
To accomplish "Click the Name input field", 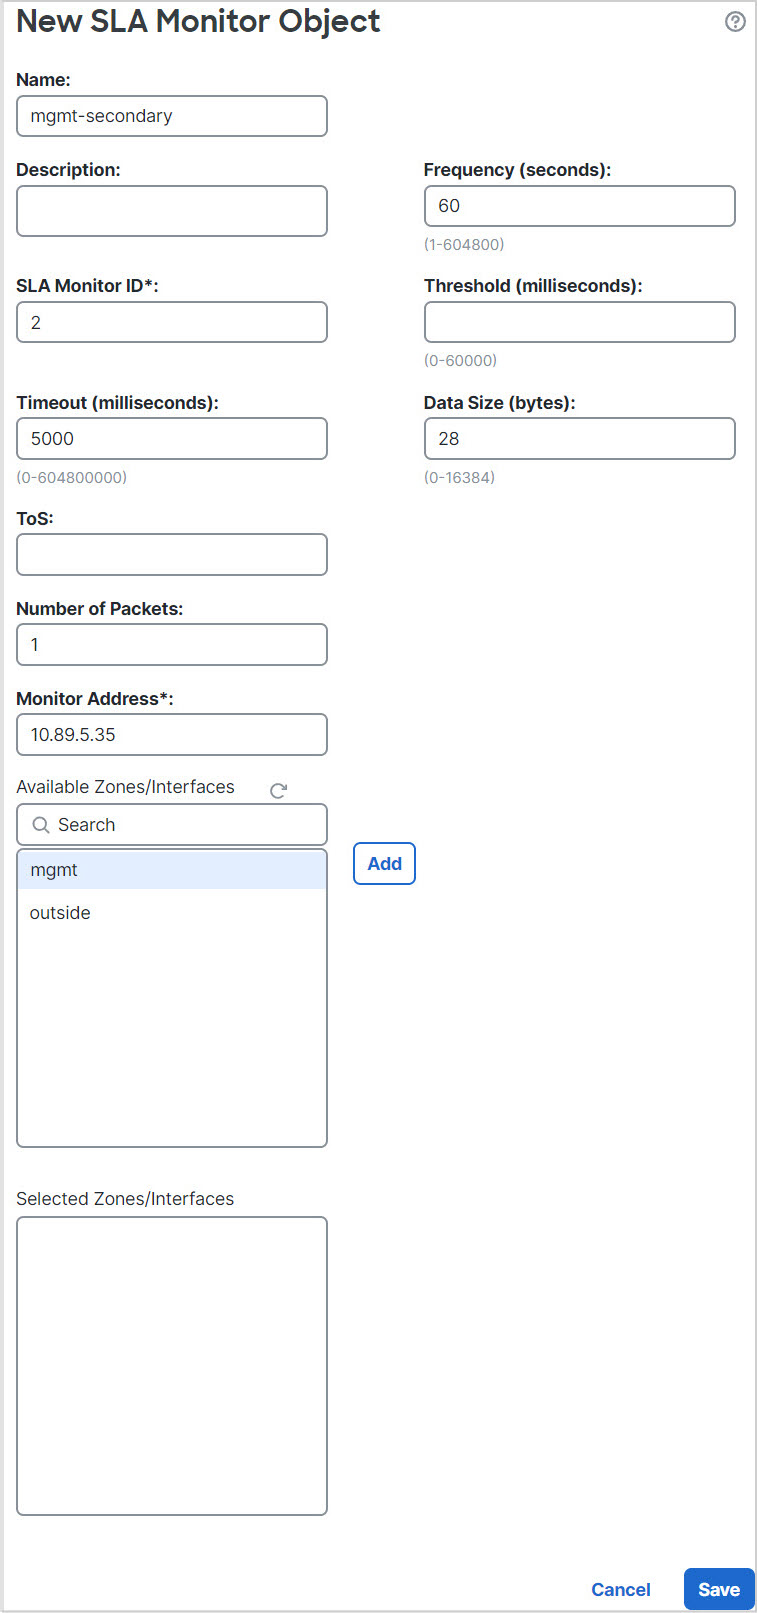I will pos(172,116).
